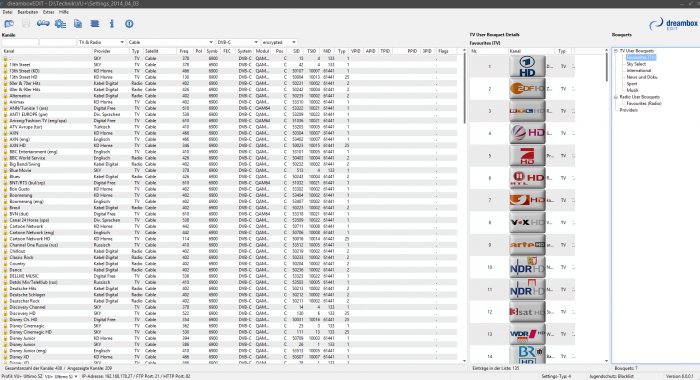Click the blue info 'i' toolbar icon
This screenshot has height=380, width=700.
tap(112, 24)
